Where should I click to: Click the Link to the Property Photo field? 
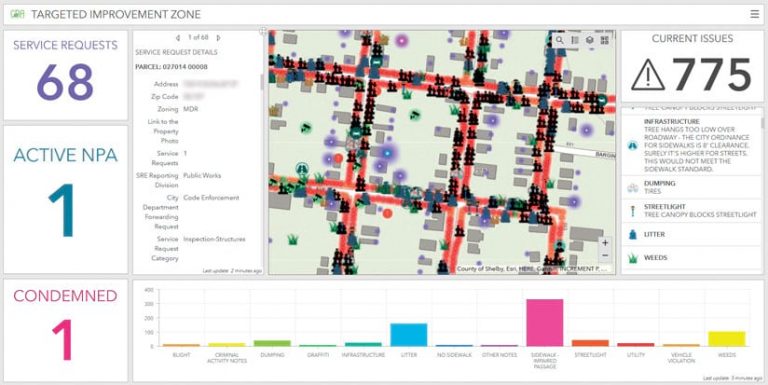(163, 131)
